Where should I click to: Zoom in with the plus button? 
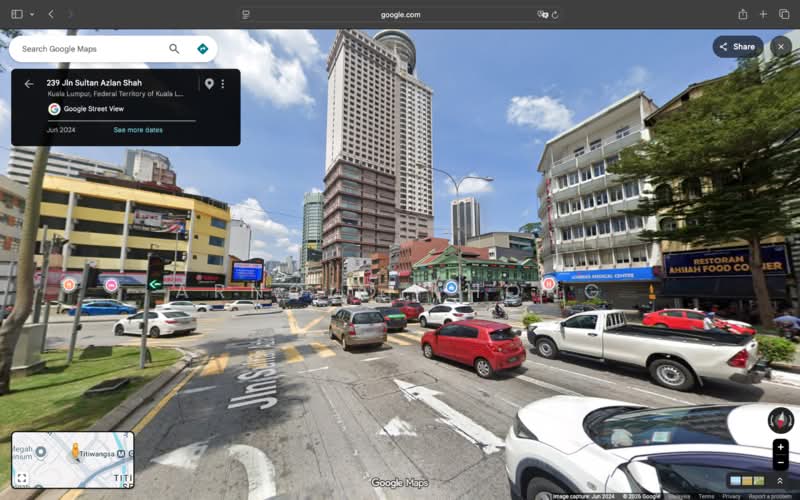click(781, 447)
